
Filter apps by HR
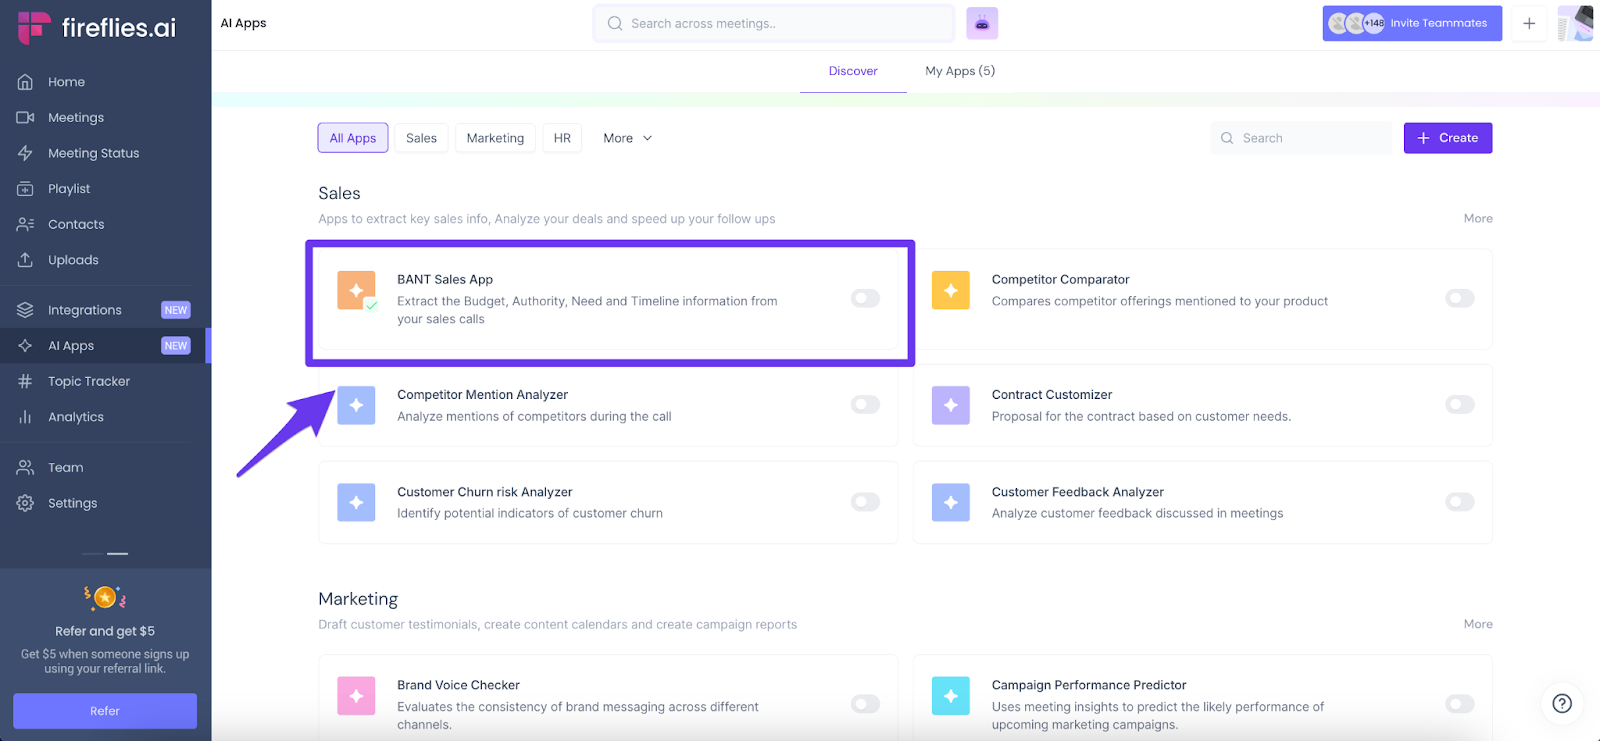[562, 138]
